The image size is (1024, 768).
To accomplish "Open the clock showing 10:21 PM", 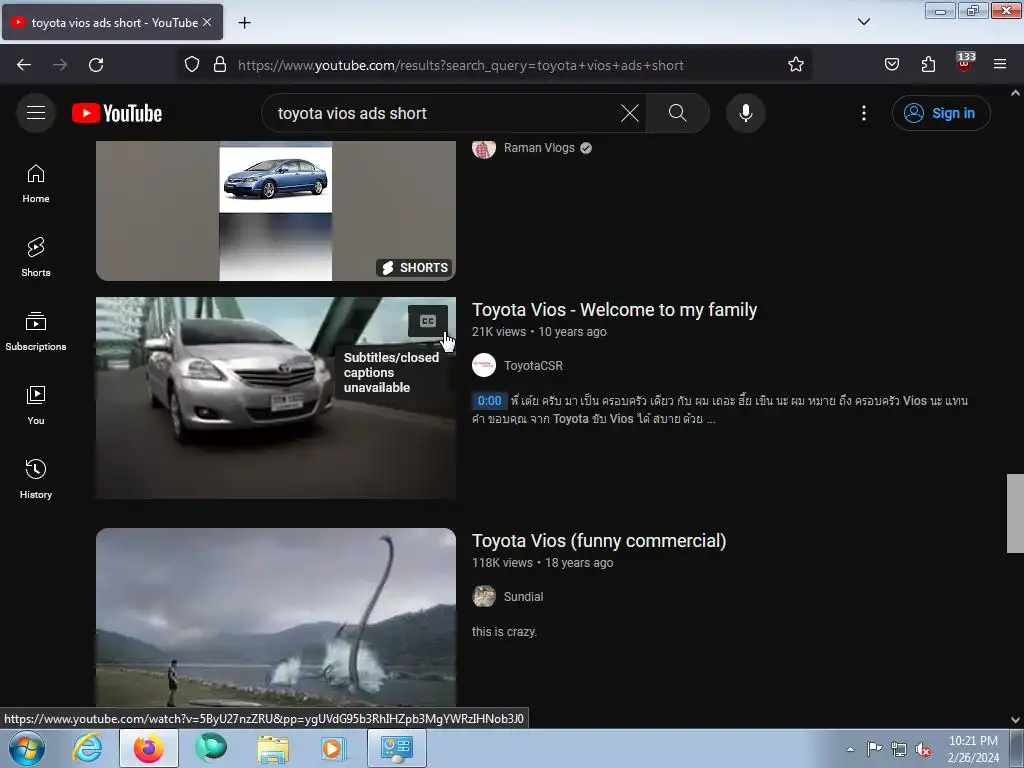I will (x=973, y=749).
